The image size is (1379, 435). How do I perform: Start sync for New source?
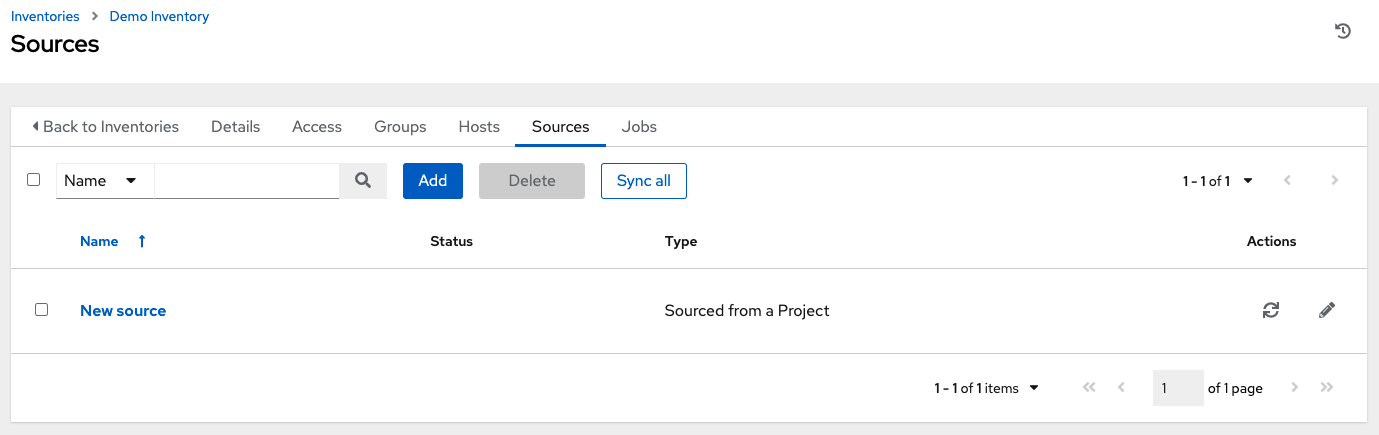pyautogui.click(x=1271, y=311)
